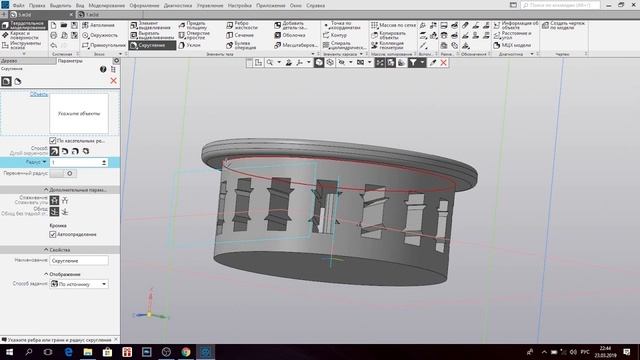Collapse Дополнительные параметры section

click(46, 190)
